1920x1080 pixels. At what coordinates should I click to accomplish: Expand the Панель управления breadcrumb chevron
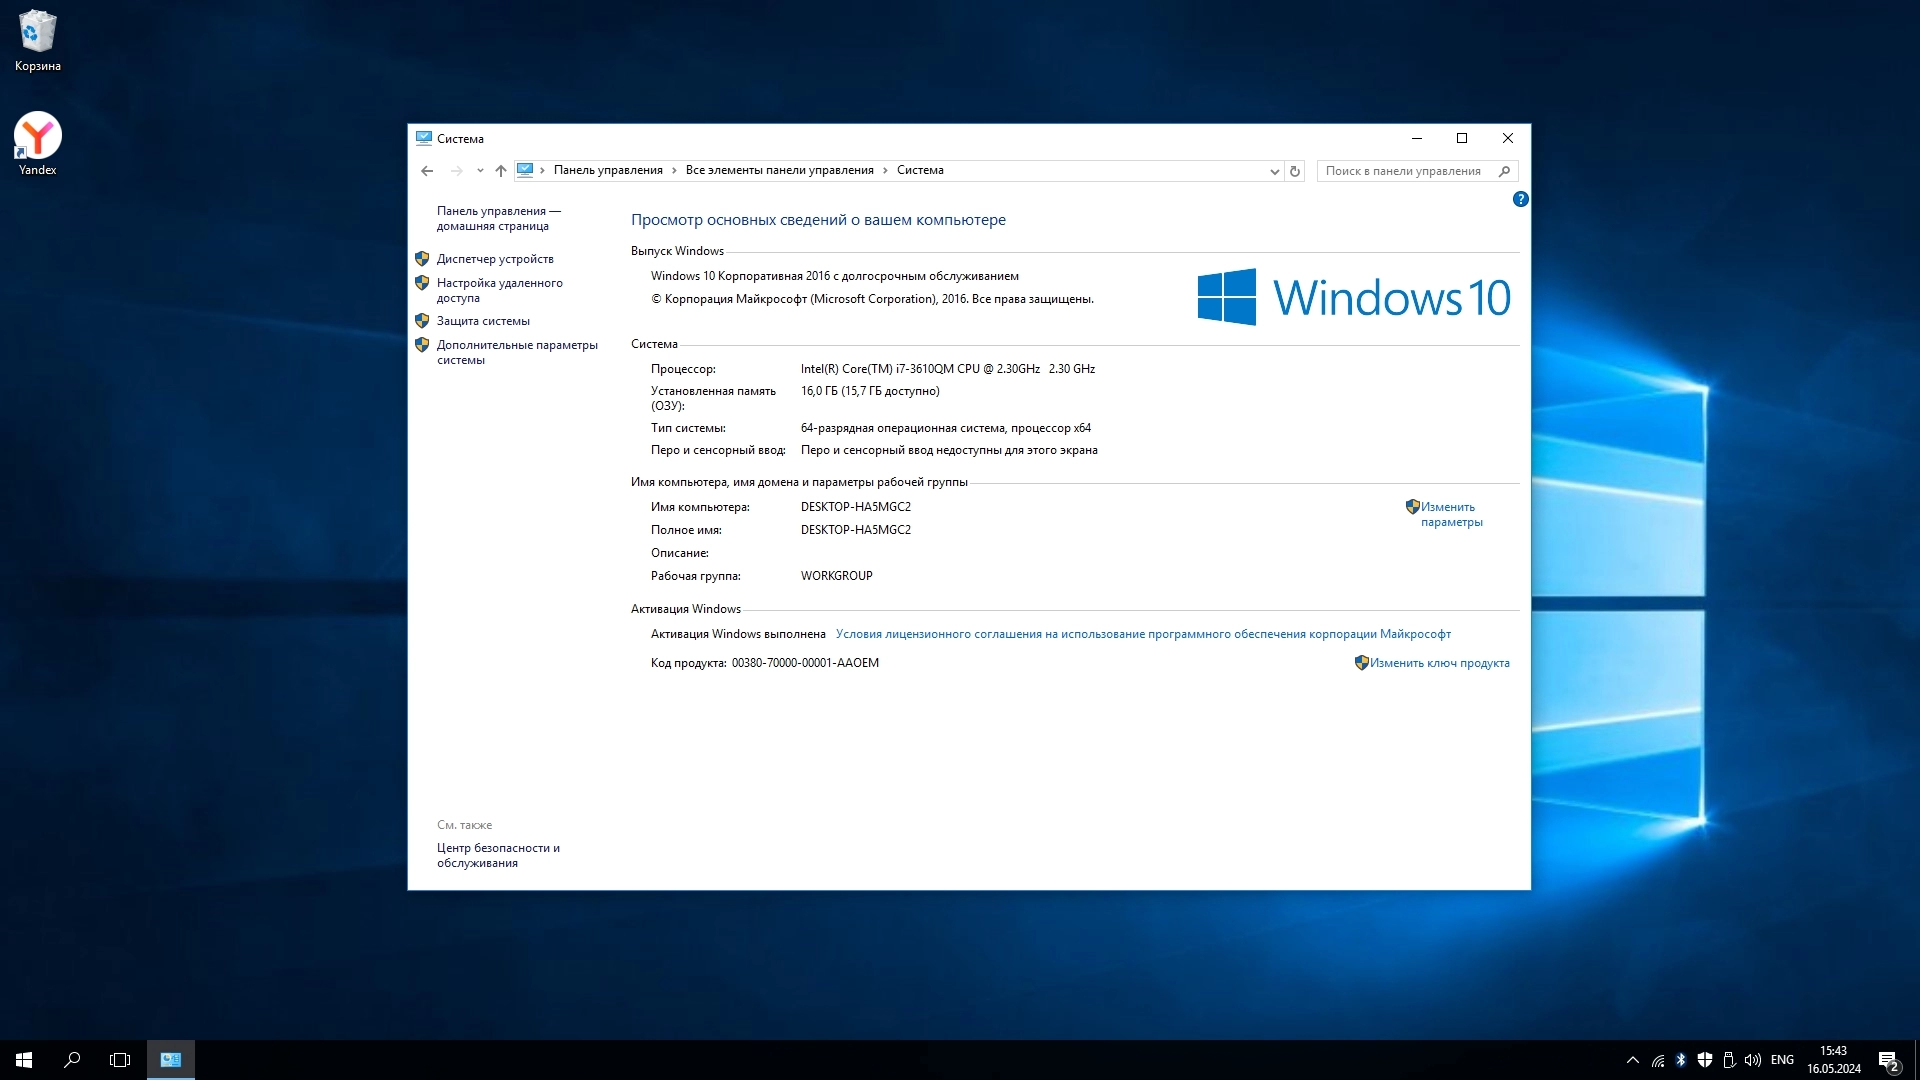click(674, 171)
